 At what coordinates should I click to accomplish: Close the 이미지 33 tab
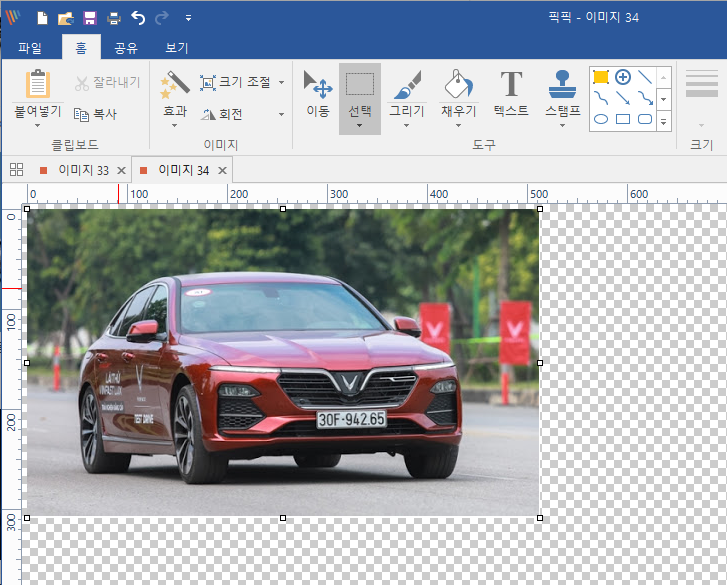click(x=121, y=171)
